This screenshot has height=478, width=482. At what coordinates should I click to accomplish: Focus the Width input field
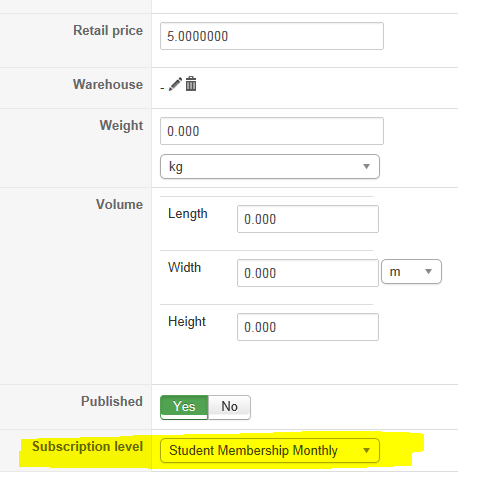pos(308,273)
